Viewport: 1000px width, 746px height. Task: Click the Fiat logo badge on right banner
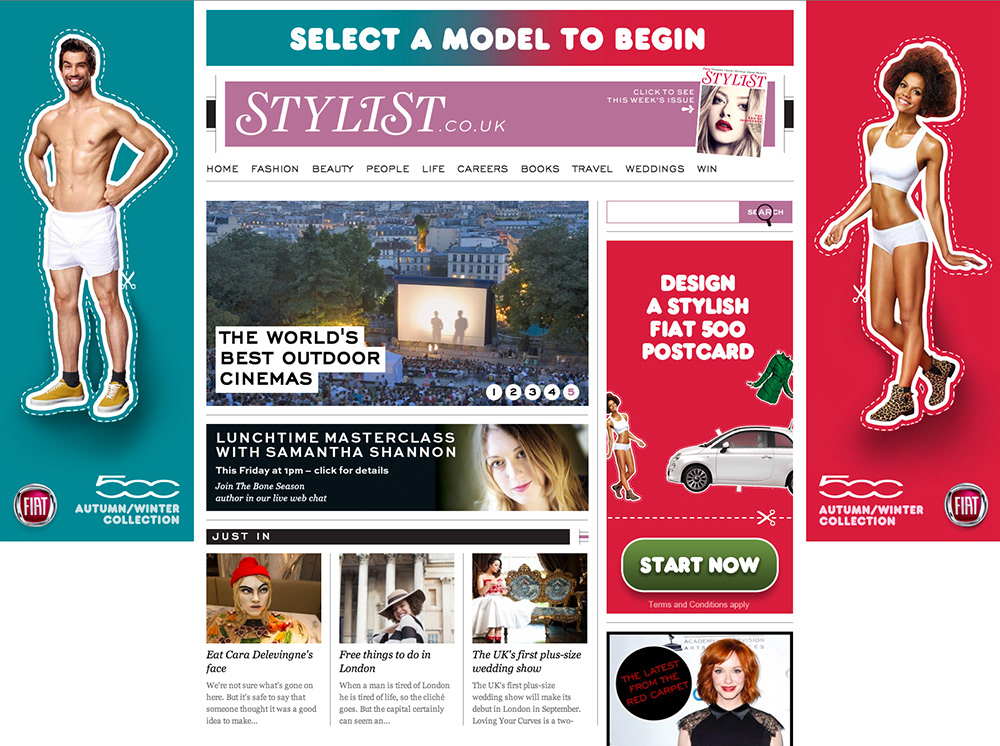point(966,505)
